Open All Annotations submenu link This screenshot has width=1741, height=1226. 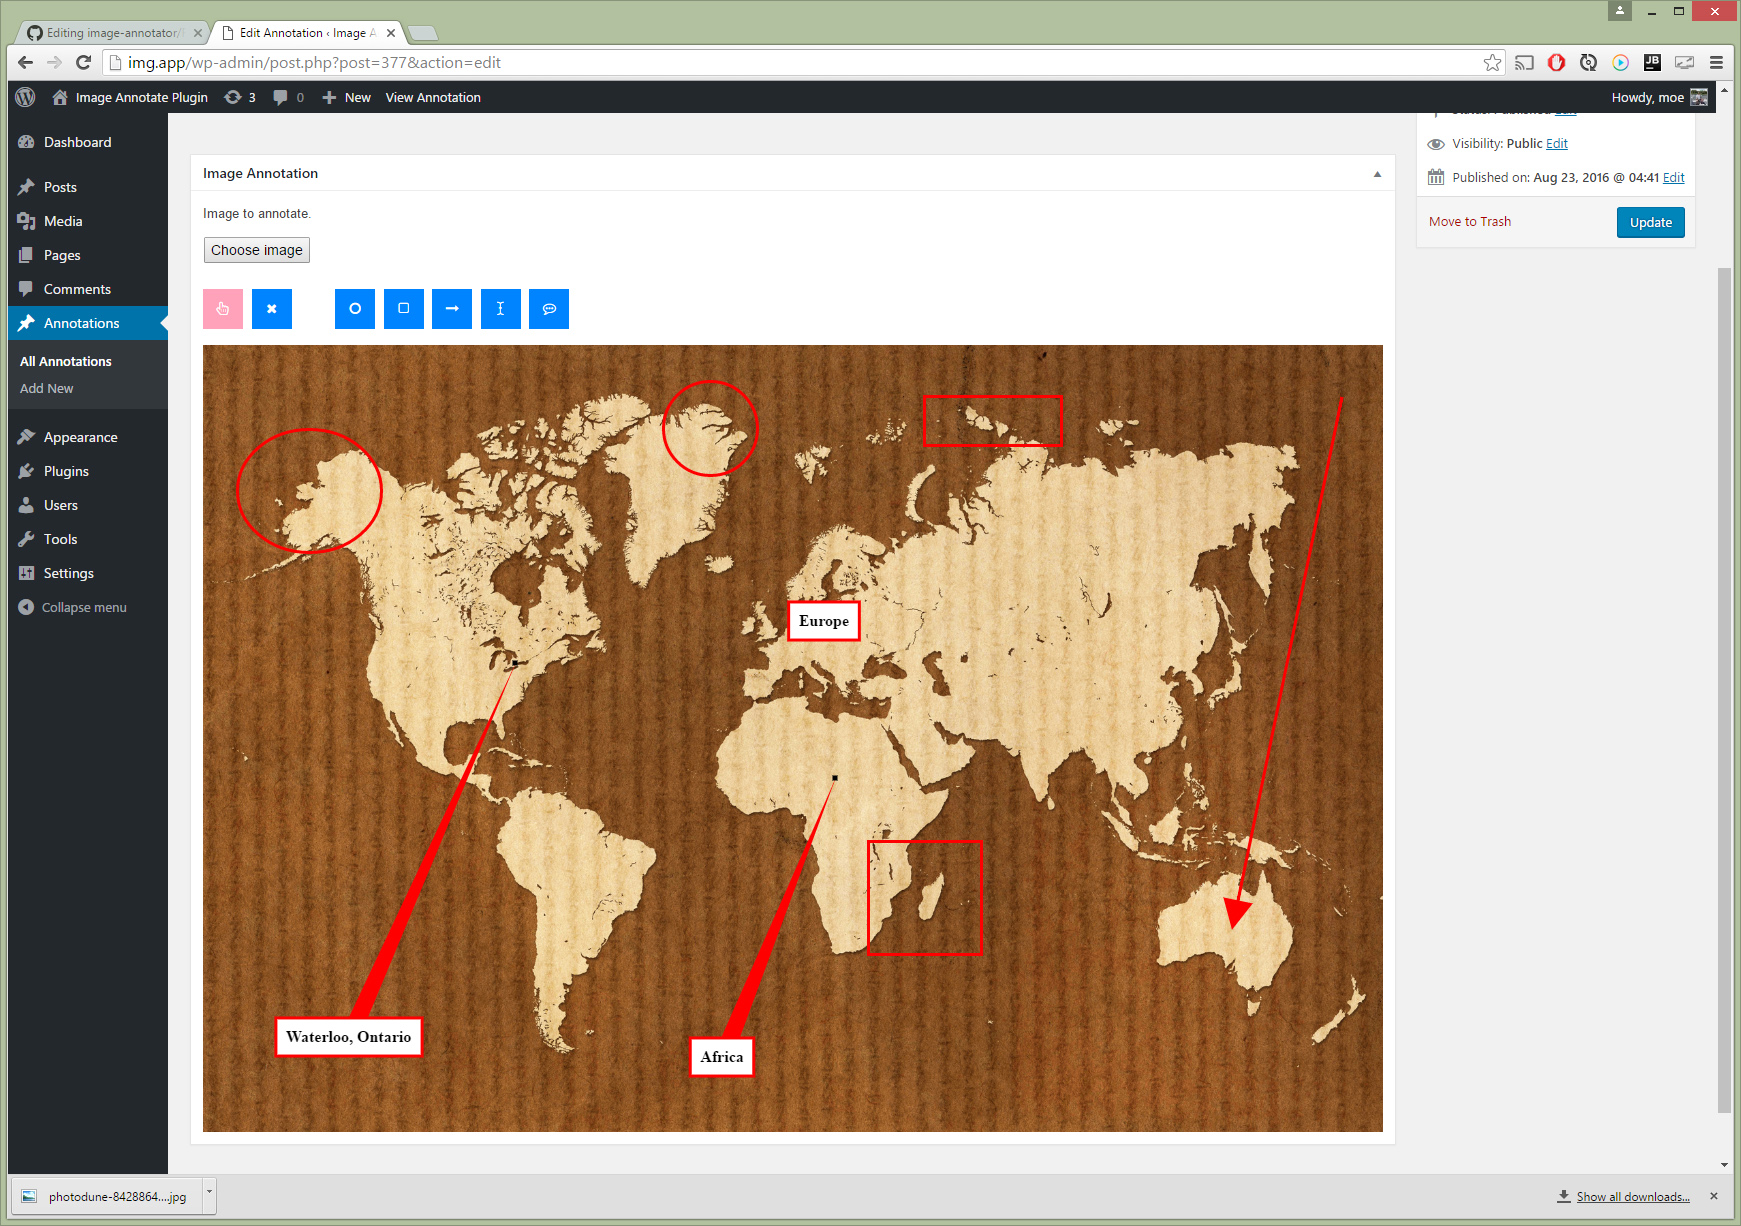point(66,361)
